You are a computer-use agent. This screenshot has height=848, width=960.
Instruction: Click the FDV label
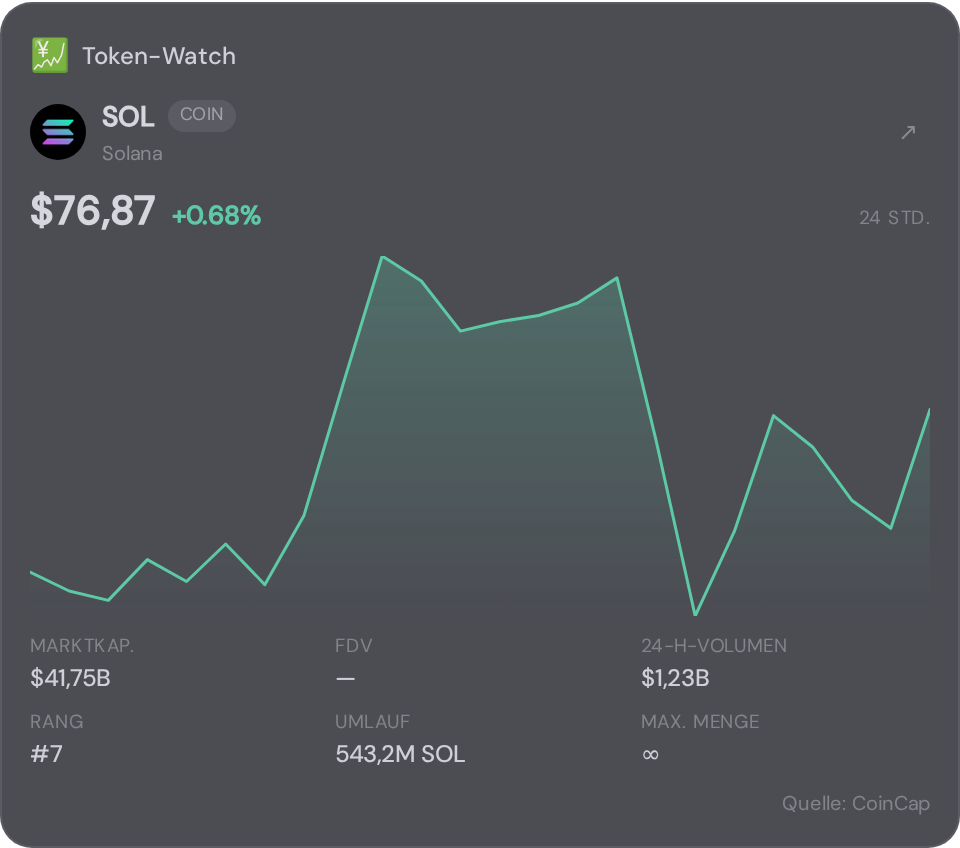(354, 645)
